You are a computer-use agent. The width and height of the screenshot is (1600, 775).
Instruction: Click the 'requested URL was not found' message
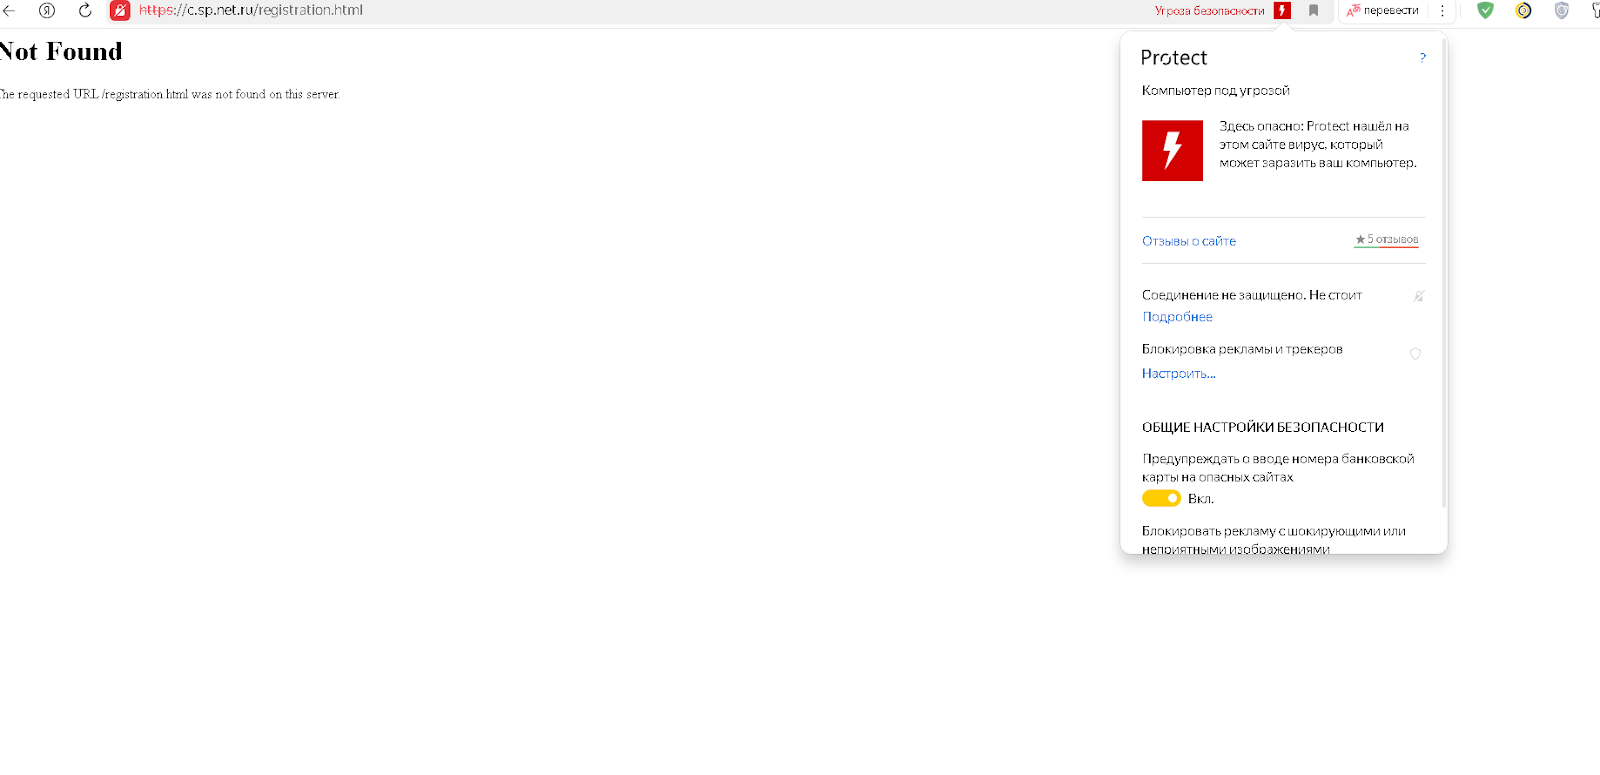[x=170, y=94]
